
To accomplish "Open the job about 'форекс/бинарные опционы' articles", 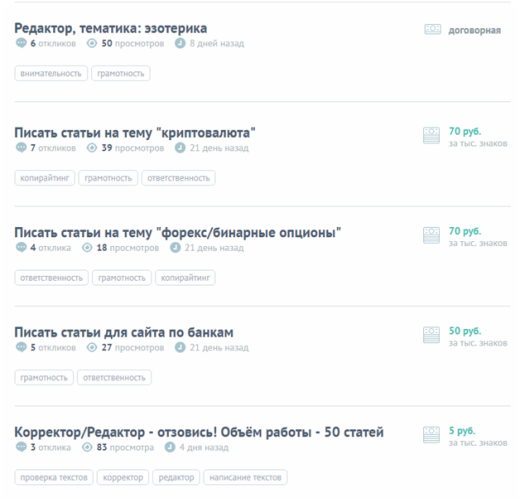I will 178,233.
